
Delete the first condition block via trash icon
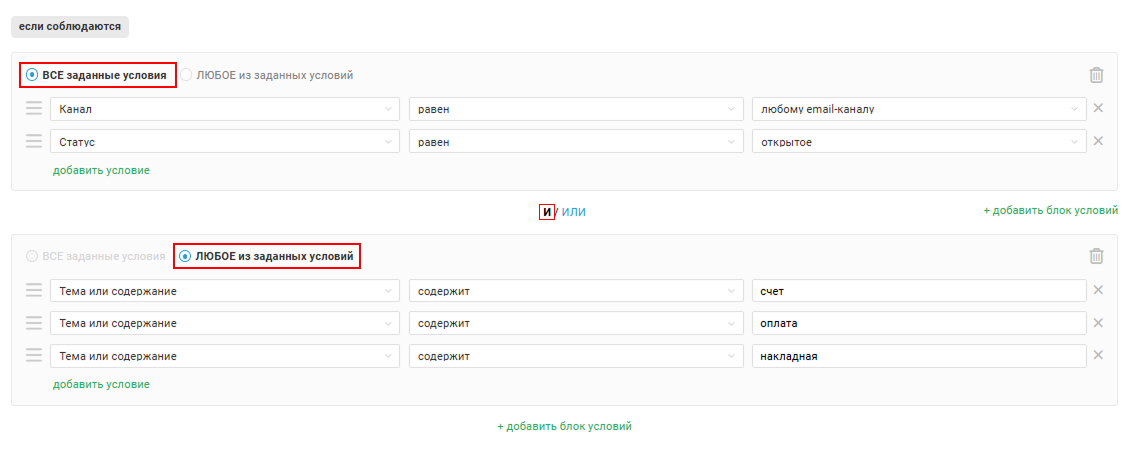pyautogui.click(x=1096, y=75)
